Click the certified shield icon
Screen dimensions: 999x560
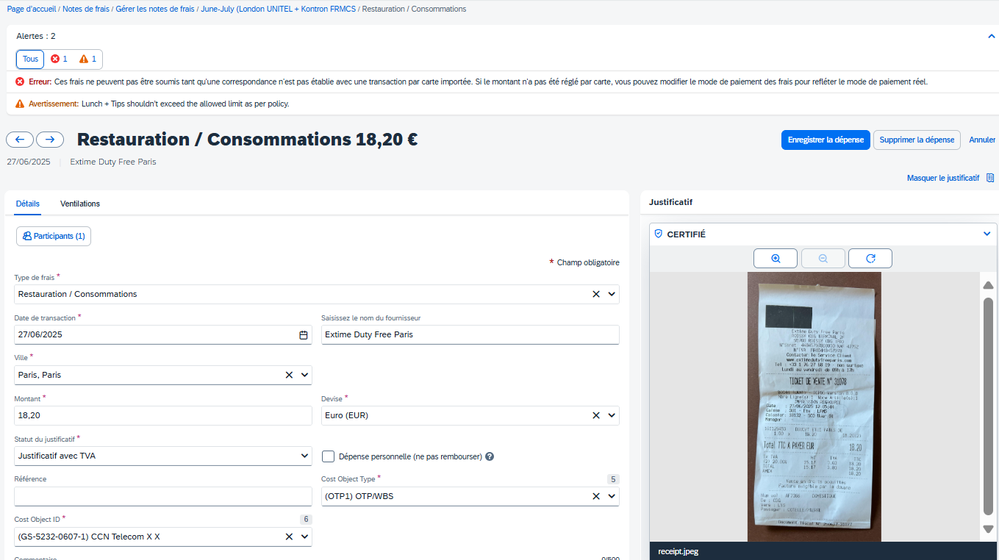tap(659, 234)
